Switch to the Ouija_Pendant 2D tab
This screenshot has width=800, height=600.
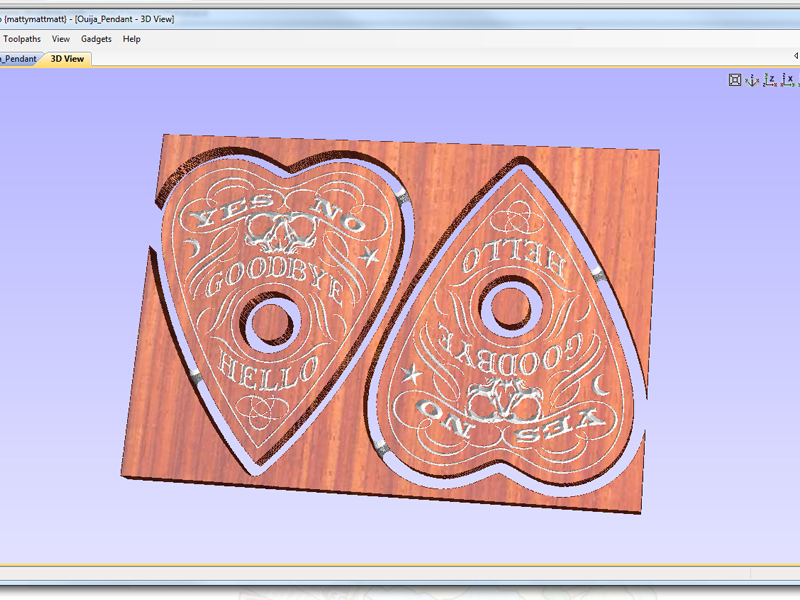pos(19,59)
